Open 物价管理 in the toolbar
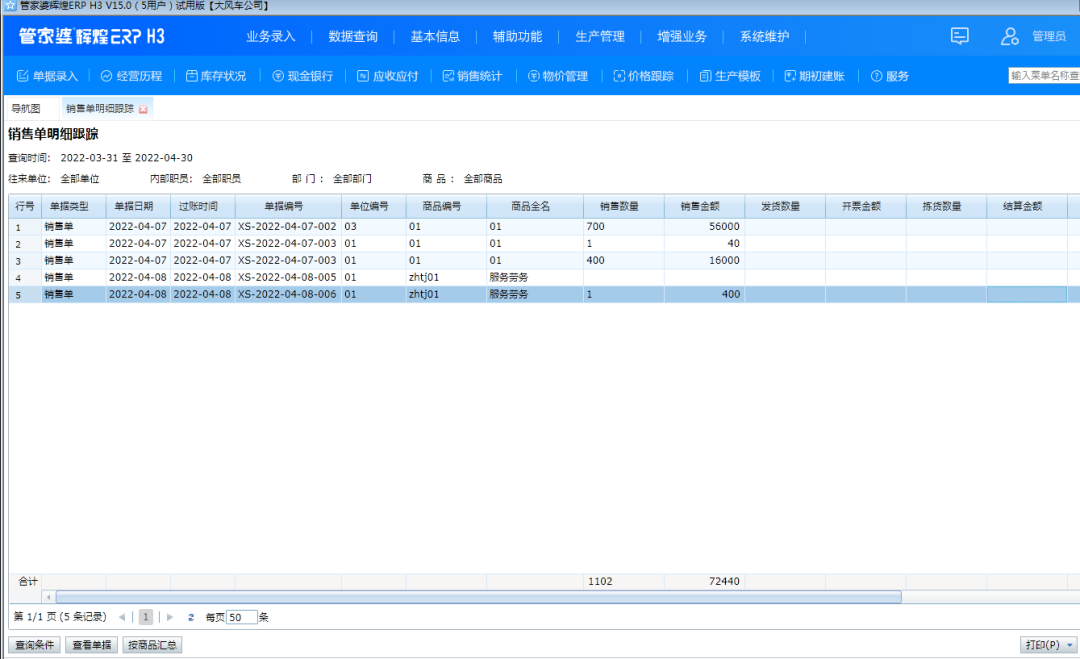This screenshot has width=1080, height=659. click(562, 74)
